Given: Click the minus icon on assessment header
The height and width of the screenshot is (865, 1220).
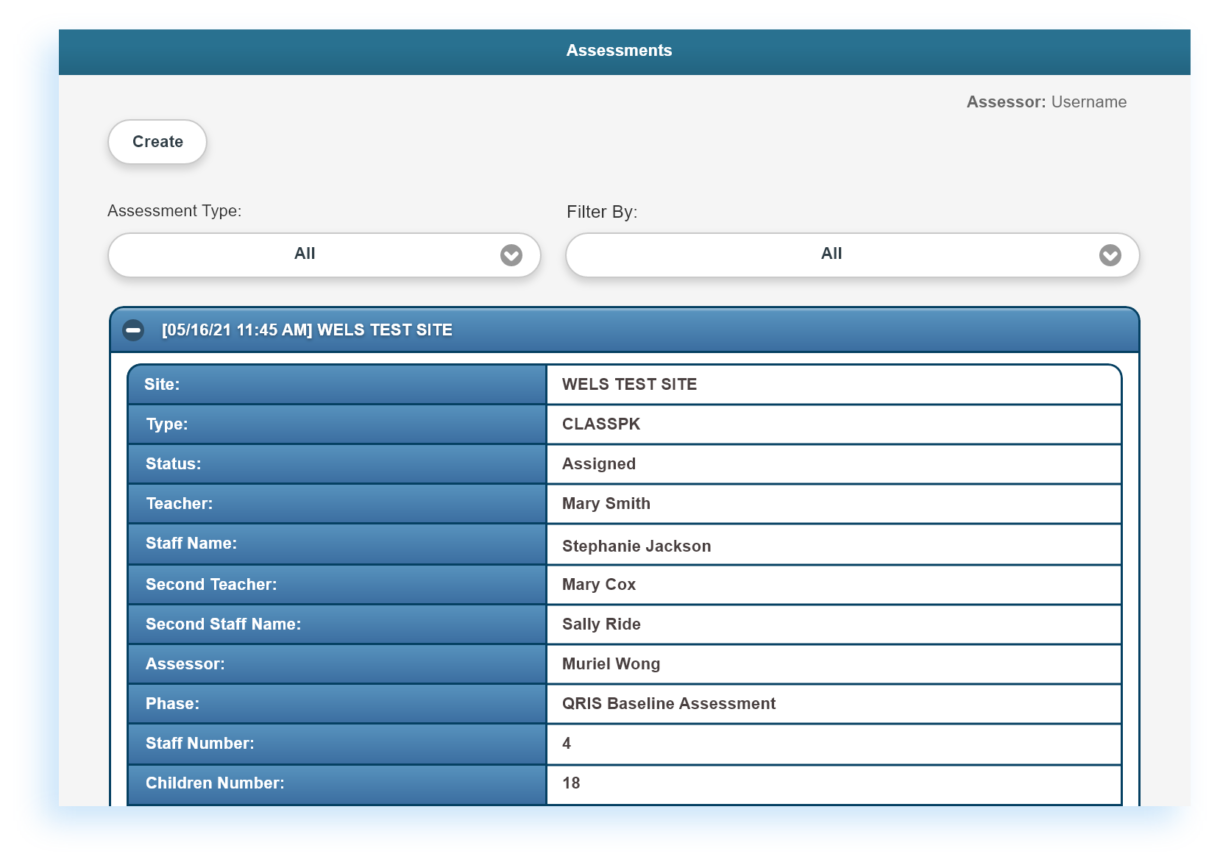Looking at the screenshot, I should click(133, 330).
